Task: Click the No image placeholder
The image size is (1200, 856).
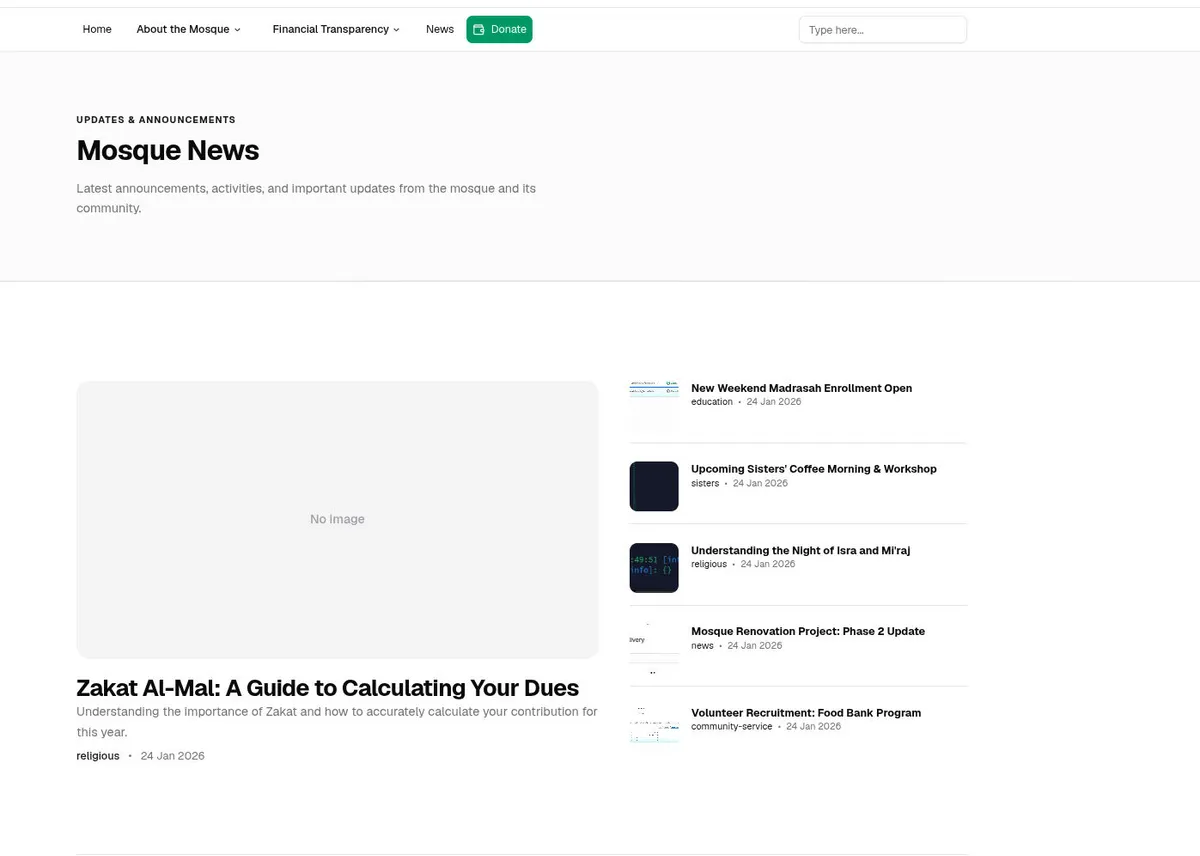Action: [337, 519]
